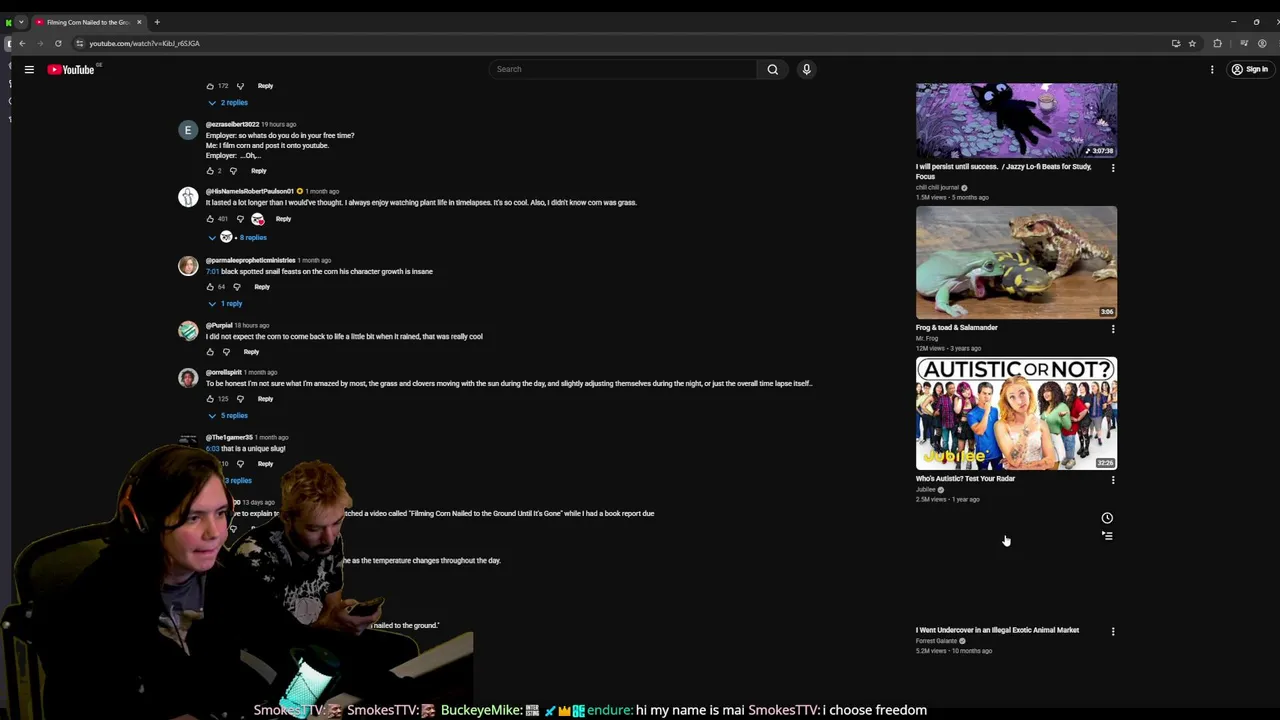The width and height of the screenshot is (1280, 720).
Task: Reply to the ezraseibert3022 comment
Action: click(x=259, y=171)
